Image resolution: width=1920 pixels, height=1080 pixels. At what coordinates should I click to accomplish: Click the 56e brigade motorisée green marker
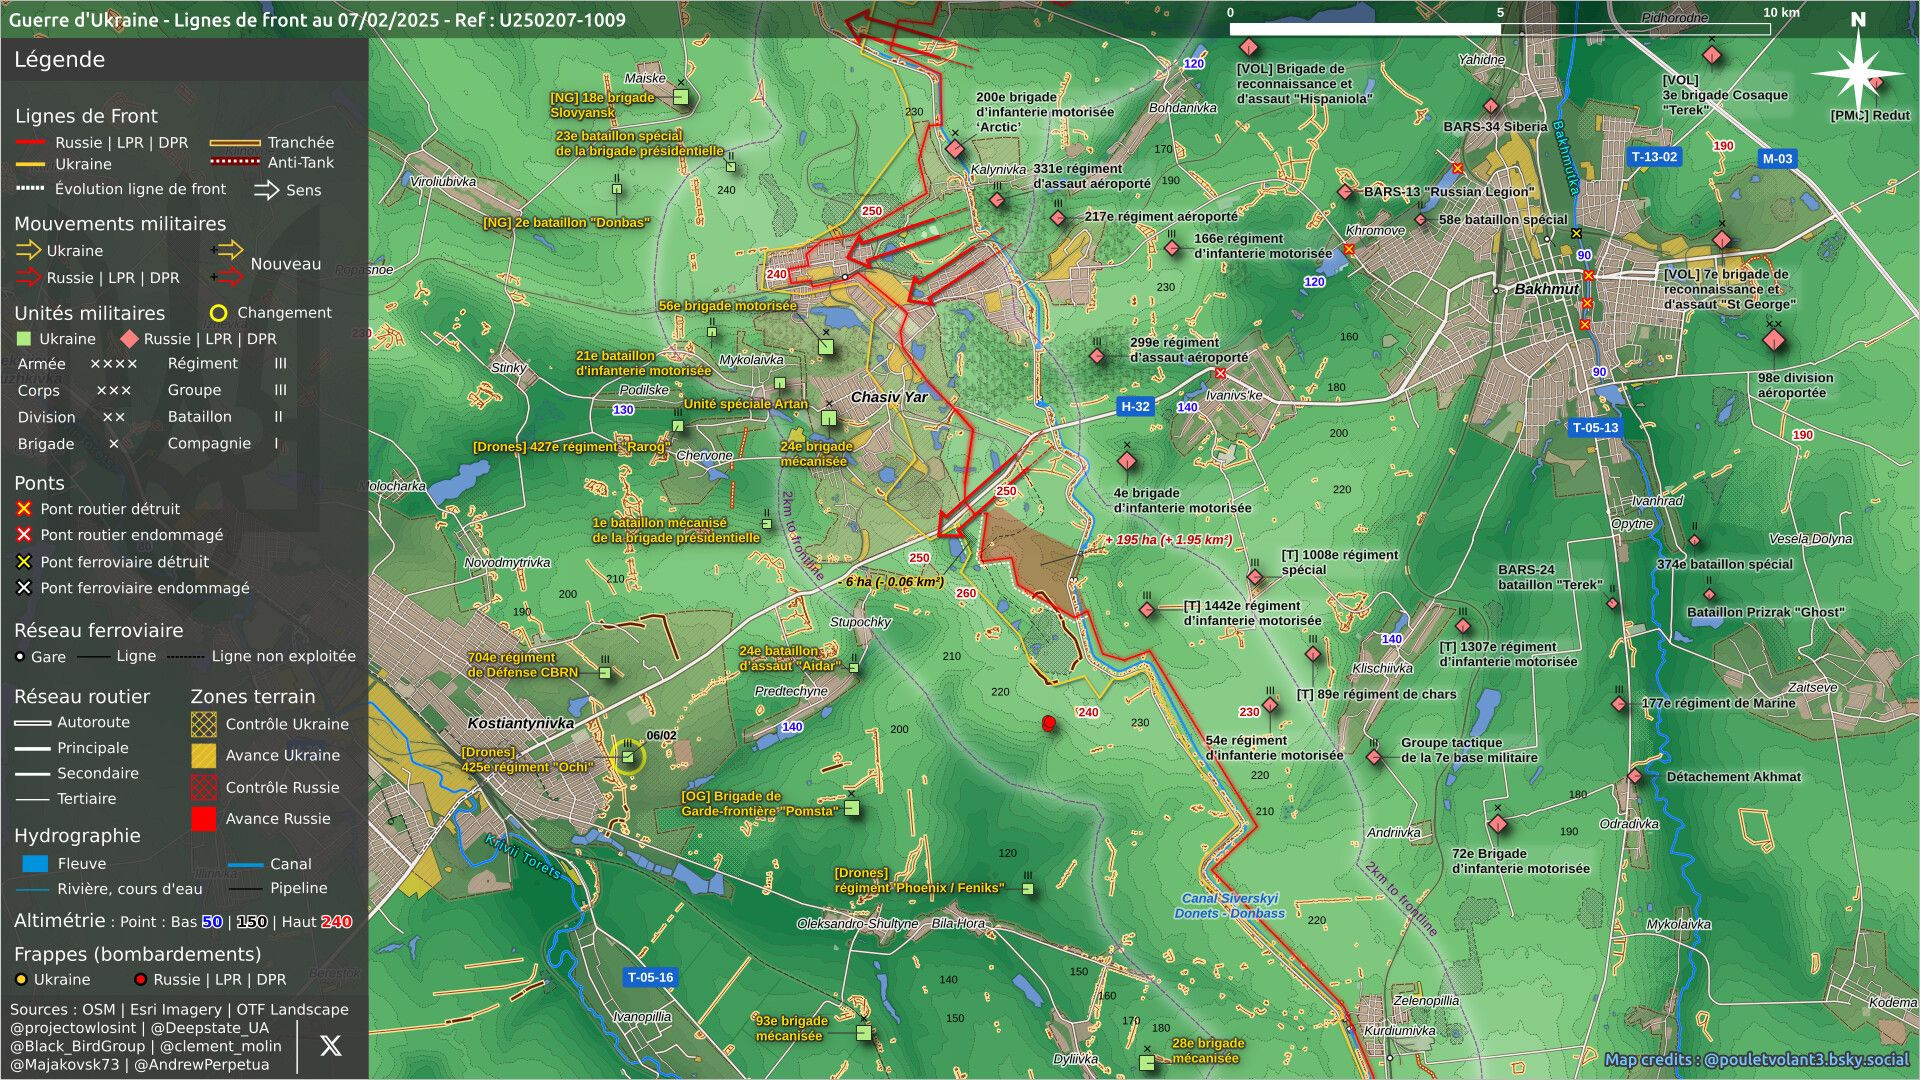point(826,346)
